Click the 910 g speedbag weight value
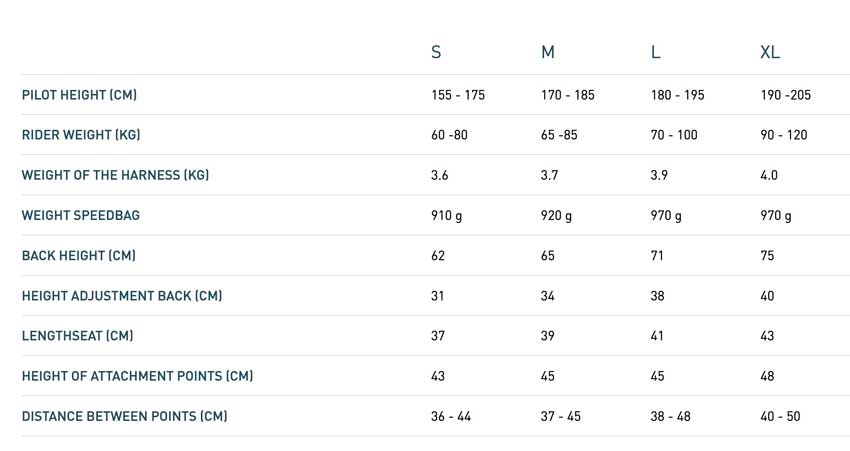The width and height of the screenshot is (850, 451). 447,216
